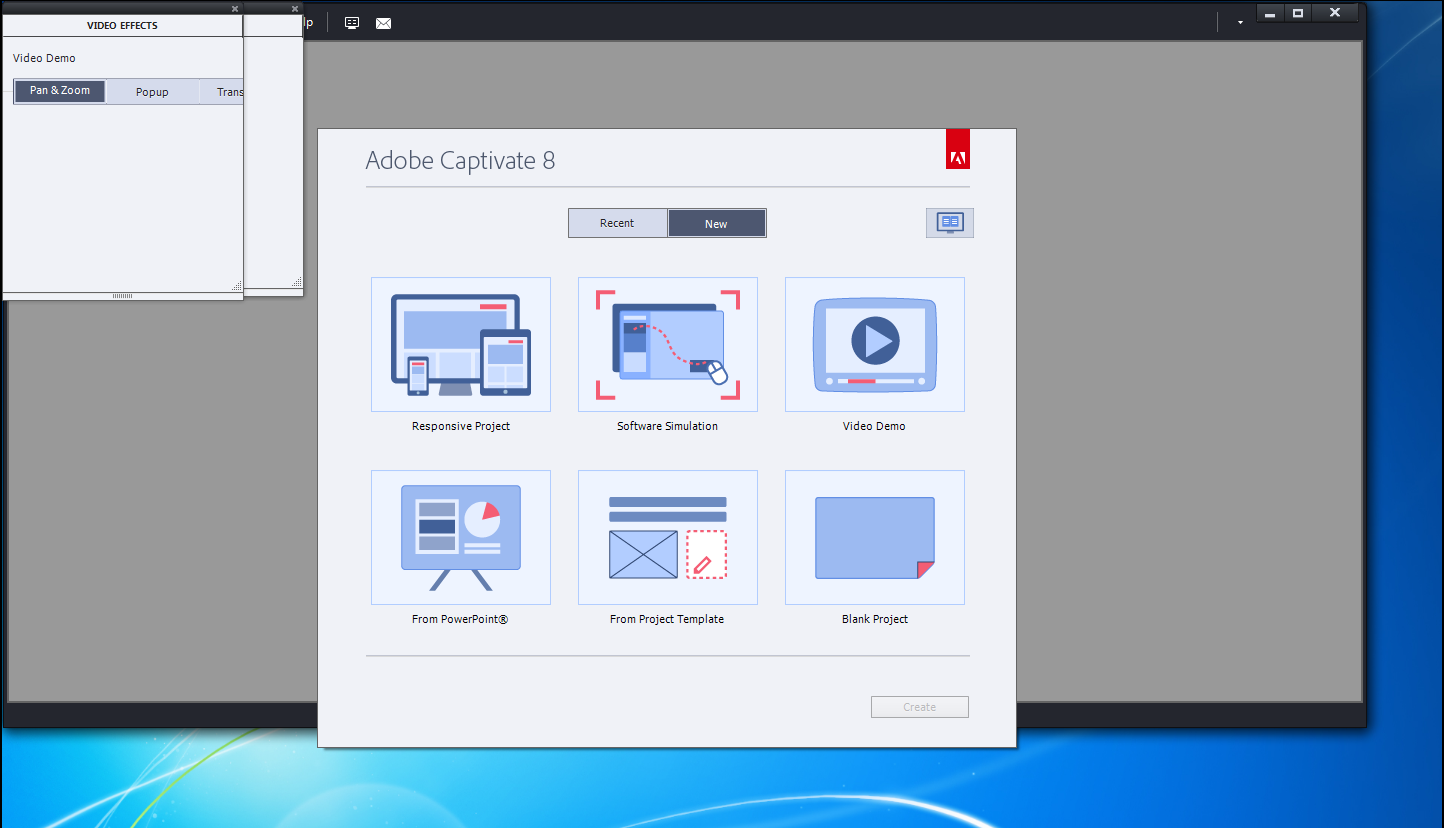Click the email feedback envelope icon
The image size is (1444, 828).
(383, 22)
